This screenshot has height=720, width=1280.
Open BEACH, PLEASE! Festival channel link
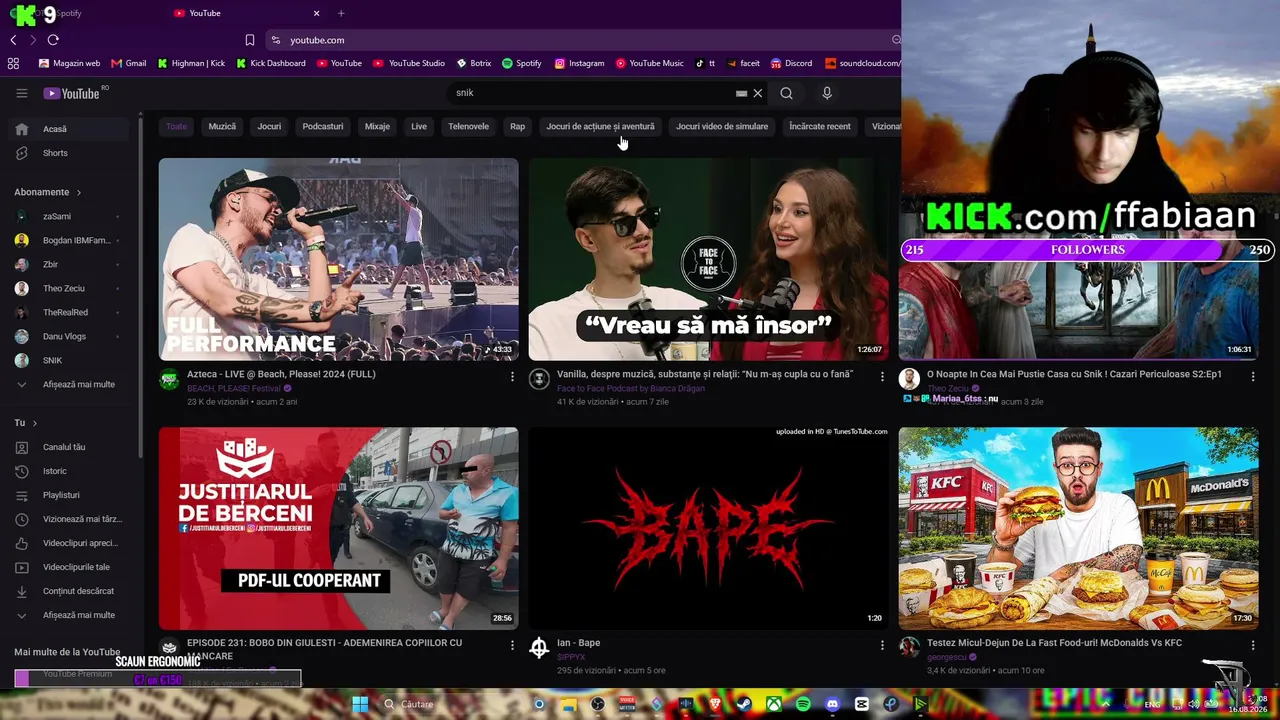click(x=234, y=388)
